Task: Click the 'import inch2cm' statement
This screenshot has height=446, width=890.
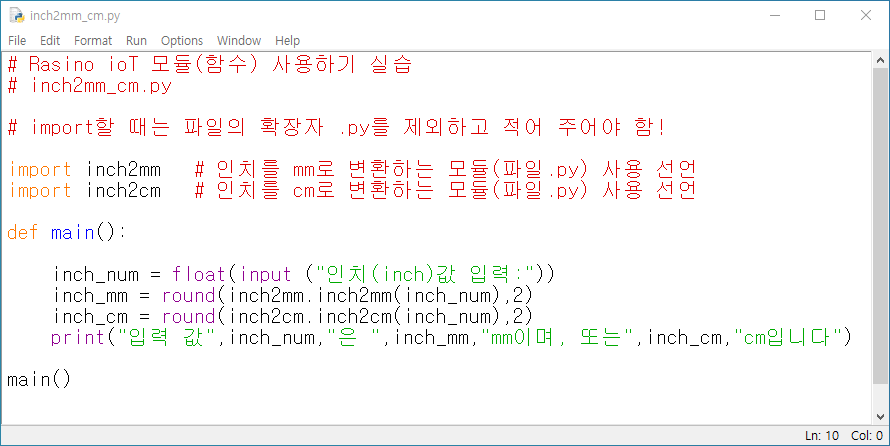Action: (x=85, y=191)
